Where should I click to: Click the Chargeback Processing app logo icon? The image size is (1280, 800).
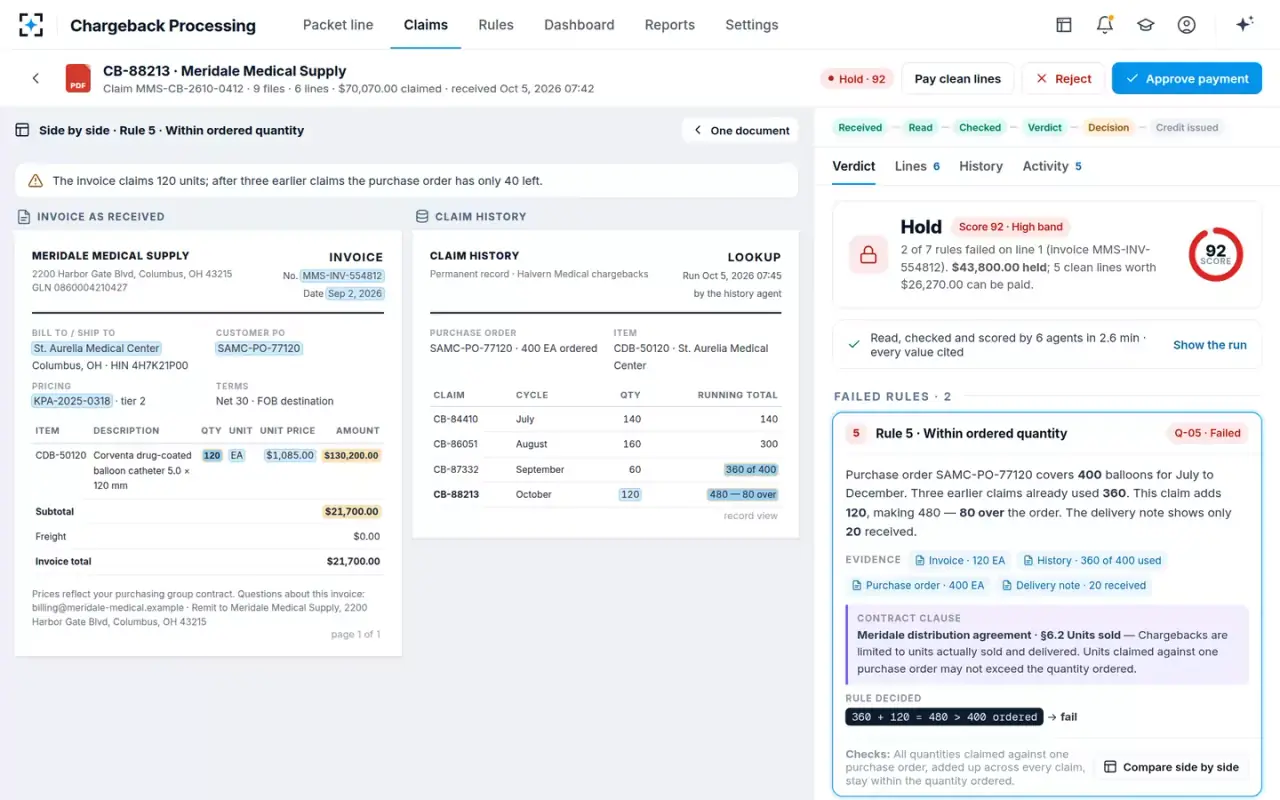(x=31, y=25)
